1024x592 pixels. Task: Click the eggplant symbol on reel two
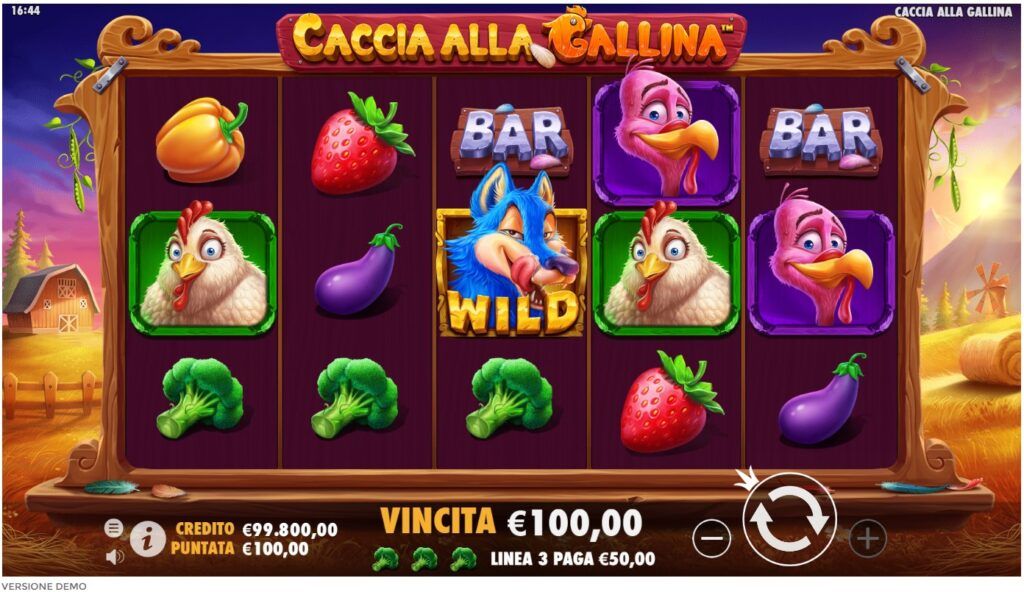358,271
